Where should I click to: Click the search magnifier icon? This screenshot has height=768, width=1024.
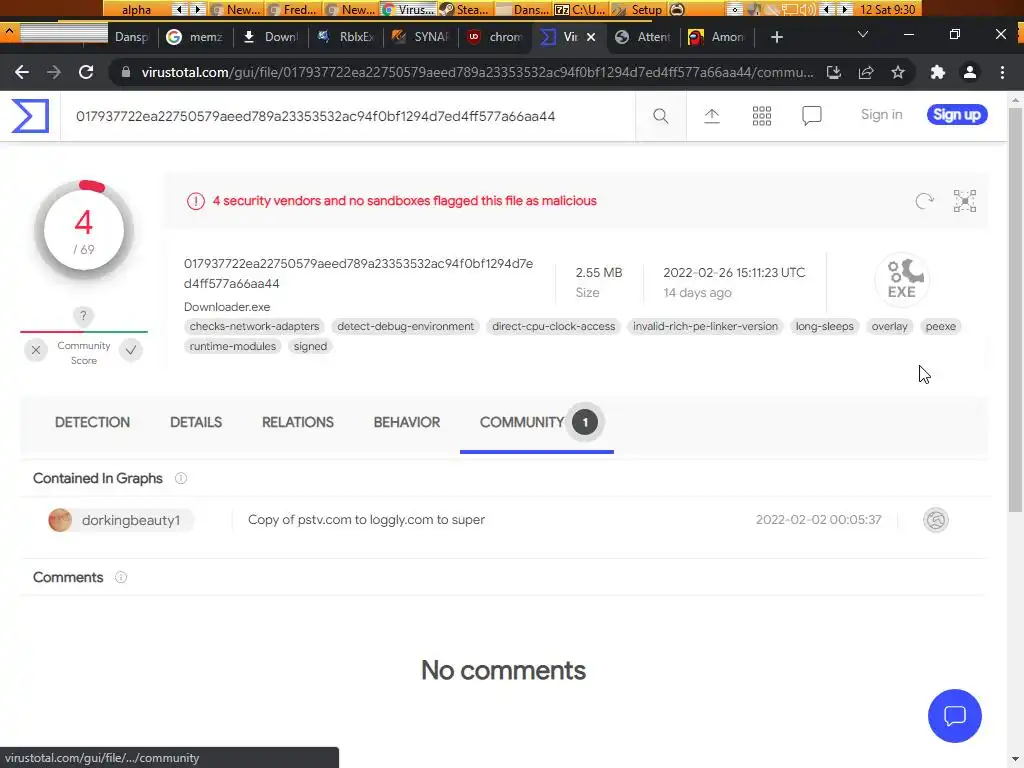tap(660, 116)
